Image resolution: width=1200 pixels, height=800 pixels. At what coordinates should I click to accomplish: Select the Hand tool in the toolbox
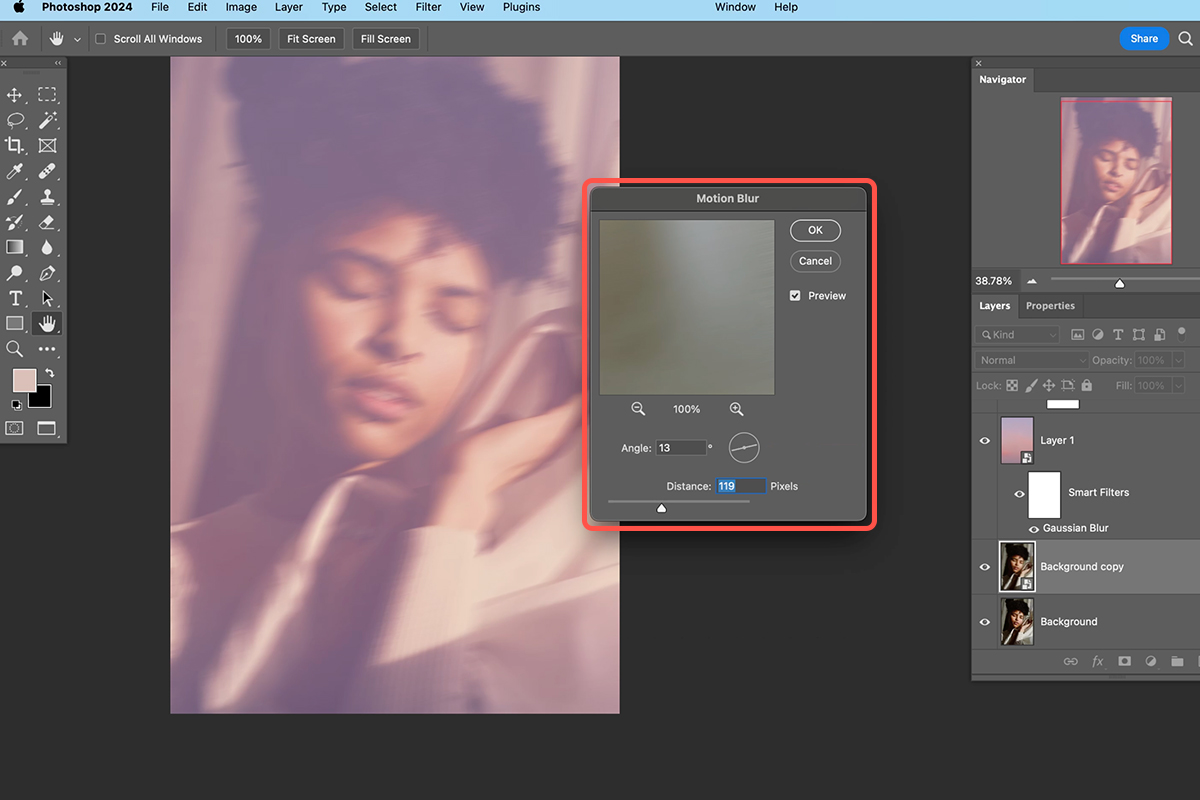coord(47,323)
